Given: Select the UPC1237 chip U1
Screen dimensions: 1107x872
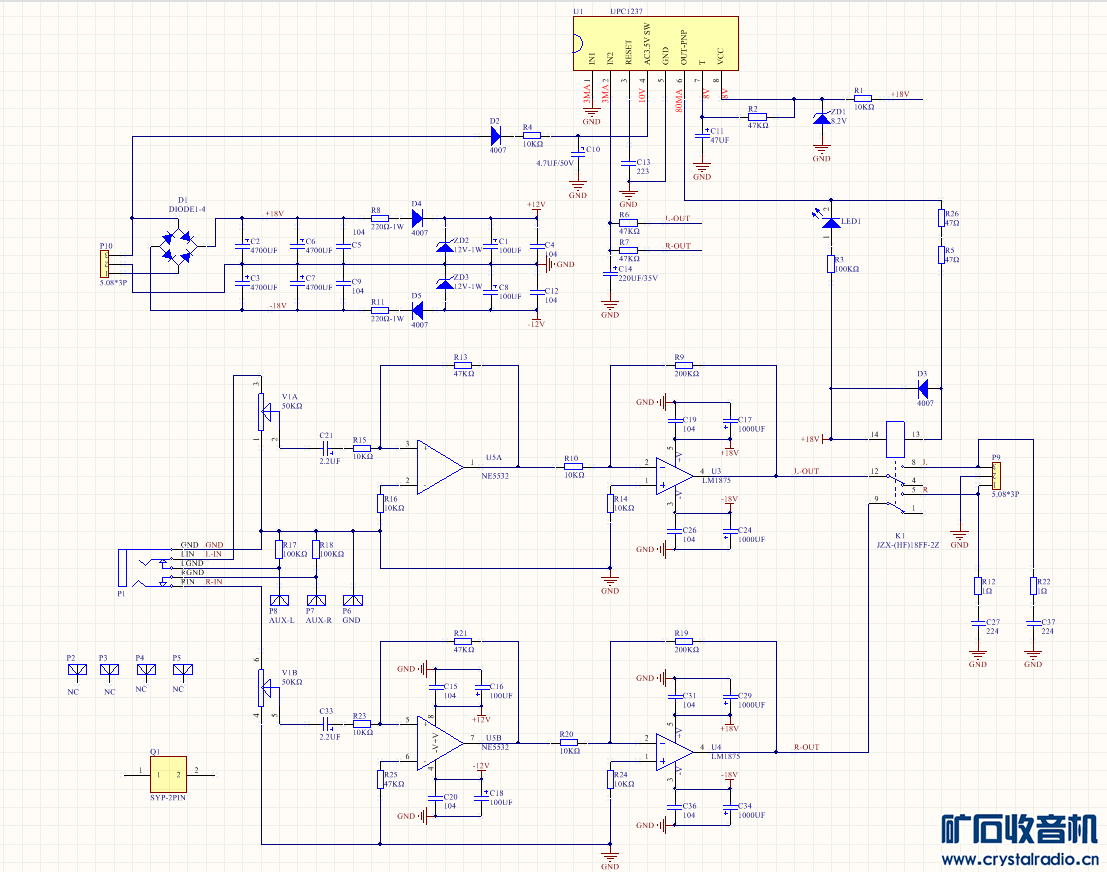Looking at the screenshot, I should point(656,43).
